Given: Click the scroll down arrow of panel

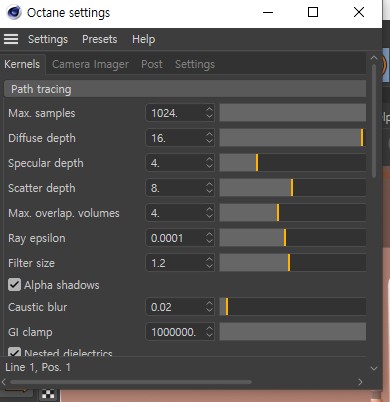Looking at the screenshot, I should coord(374,368).
